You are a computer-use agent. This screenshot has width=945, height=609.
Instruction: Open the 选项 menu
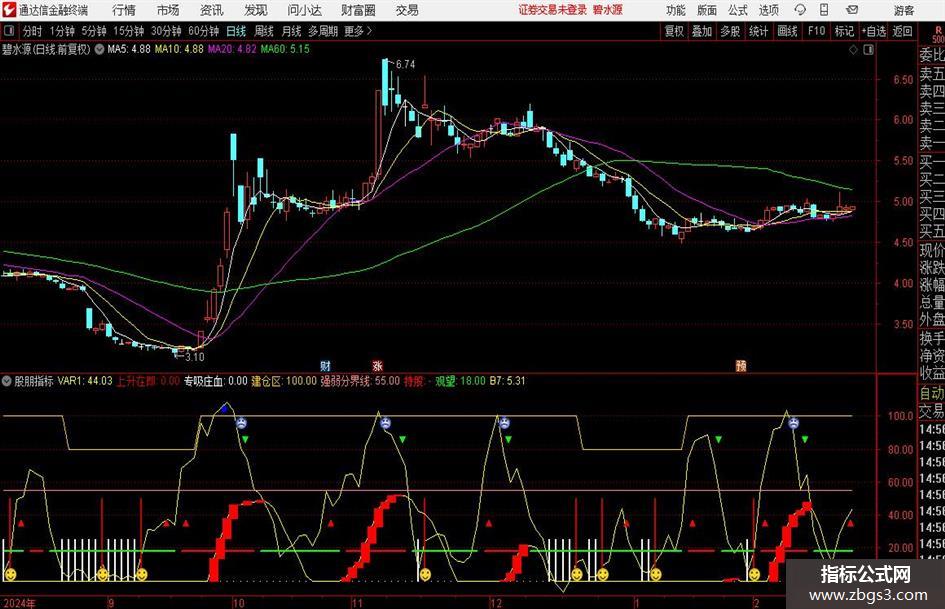coord(769,10)
